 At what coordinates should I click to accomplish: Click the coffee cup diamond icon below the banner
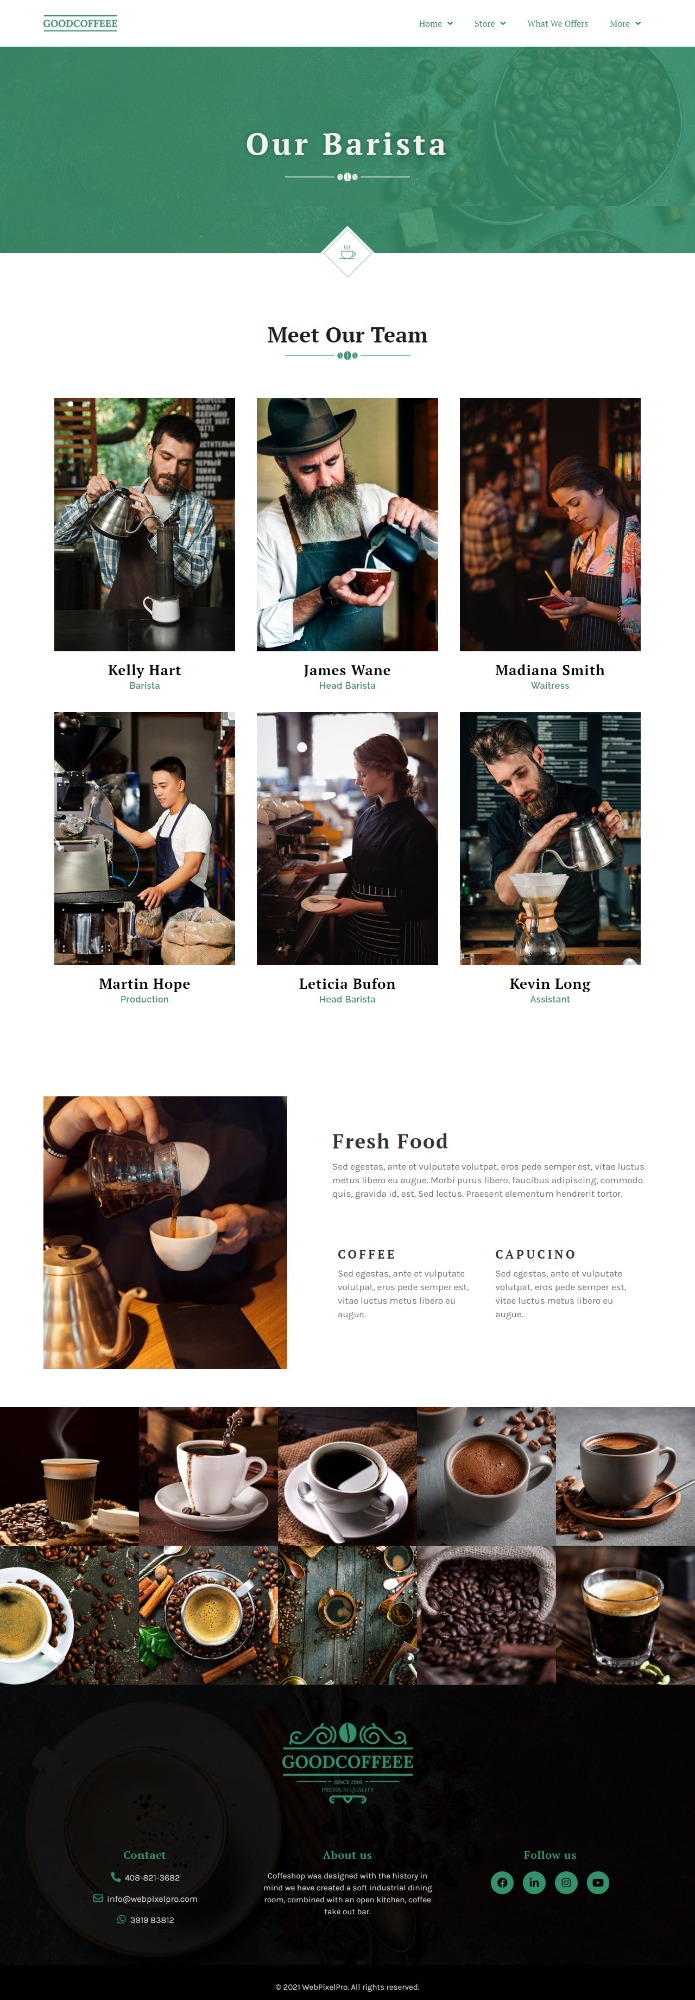point(347,253)
